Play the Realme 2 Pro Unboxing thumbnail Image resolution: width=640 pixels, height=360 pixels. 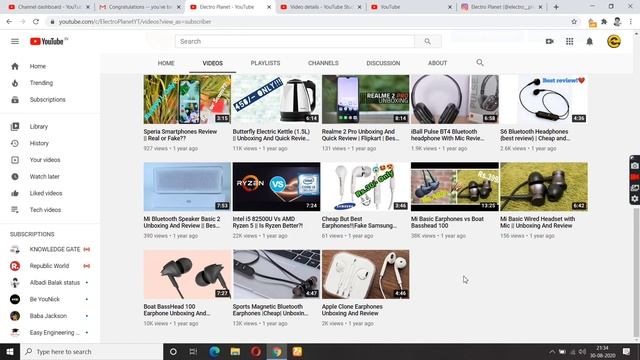pos(365,99)
